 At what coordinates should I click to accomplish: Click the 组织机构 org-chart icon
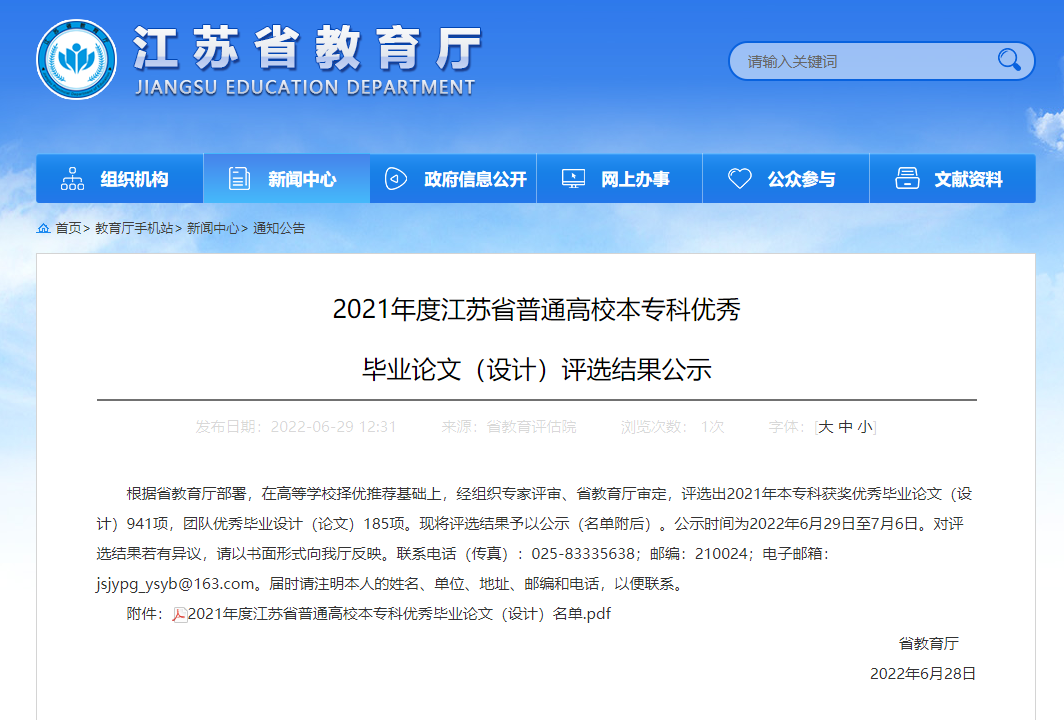(x=73, y=179)
